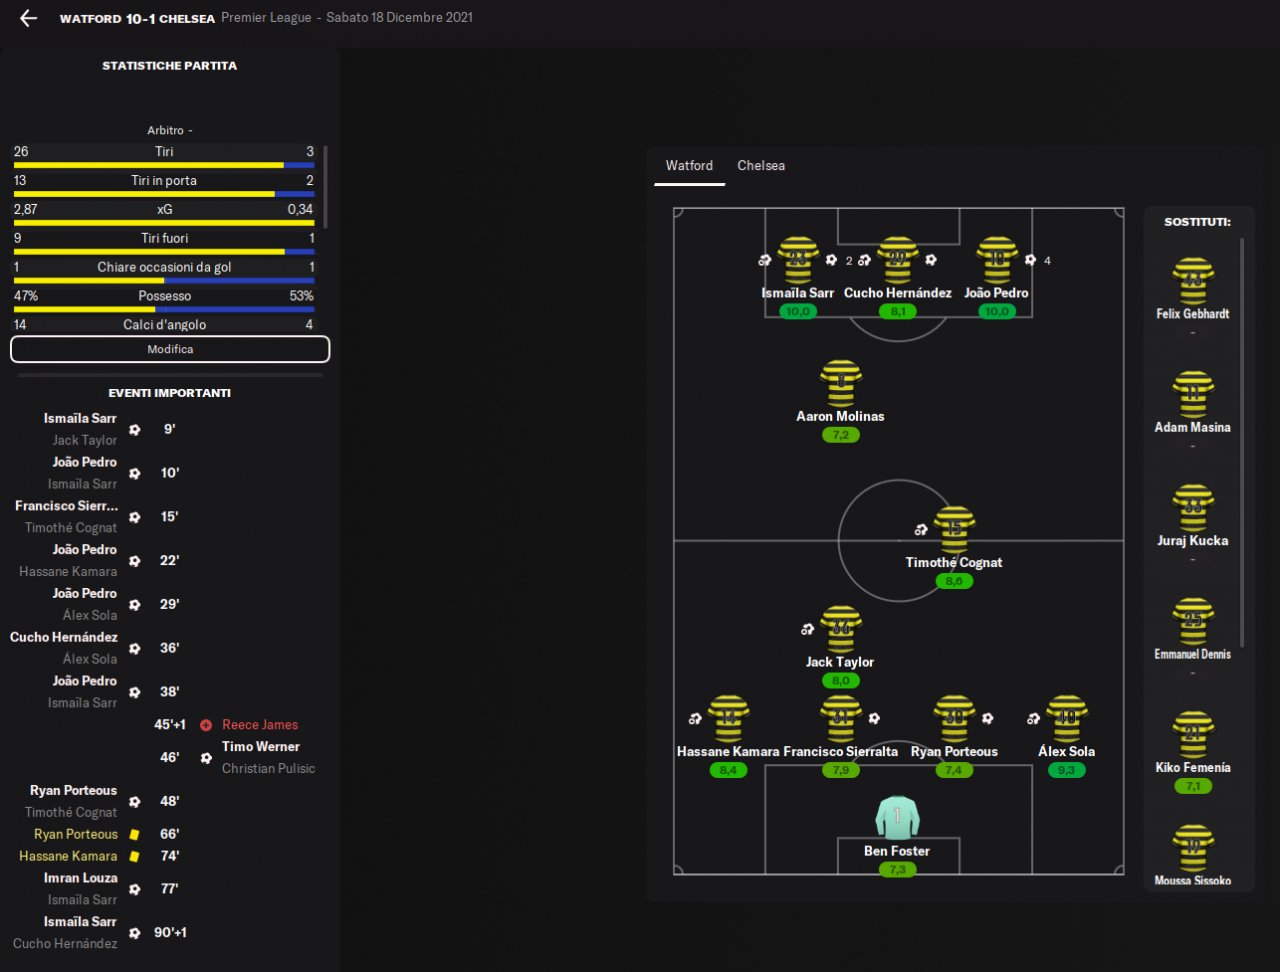Screen dimensions: 1280x972
Task: Select substitute Emmanuel Dennis's shirt
Action: 1193,622
